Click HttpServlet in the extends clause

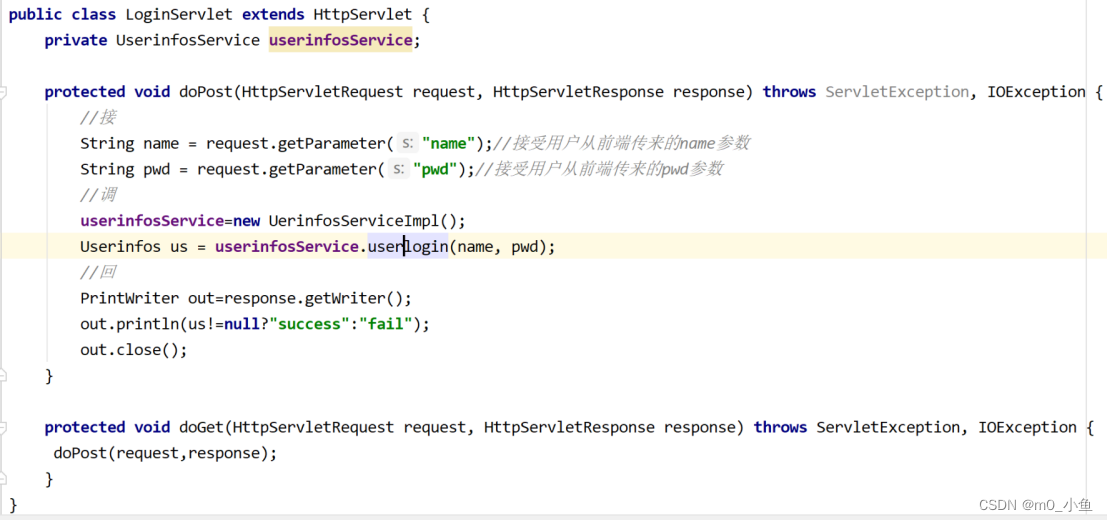(x=363, y=14)
